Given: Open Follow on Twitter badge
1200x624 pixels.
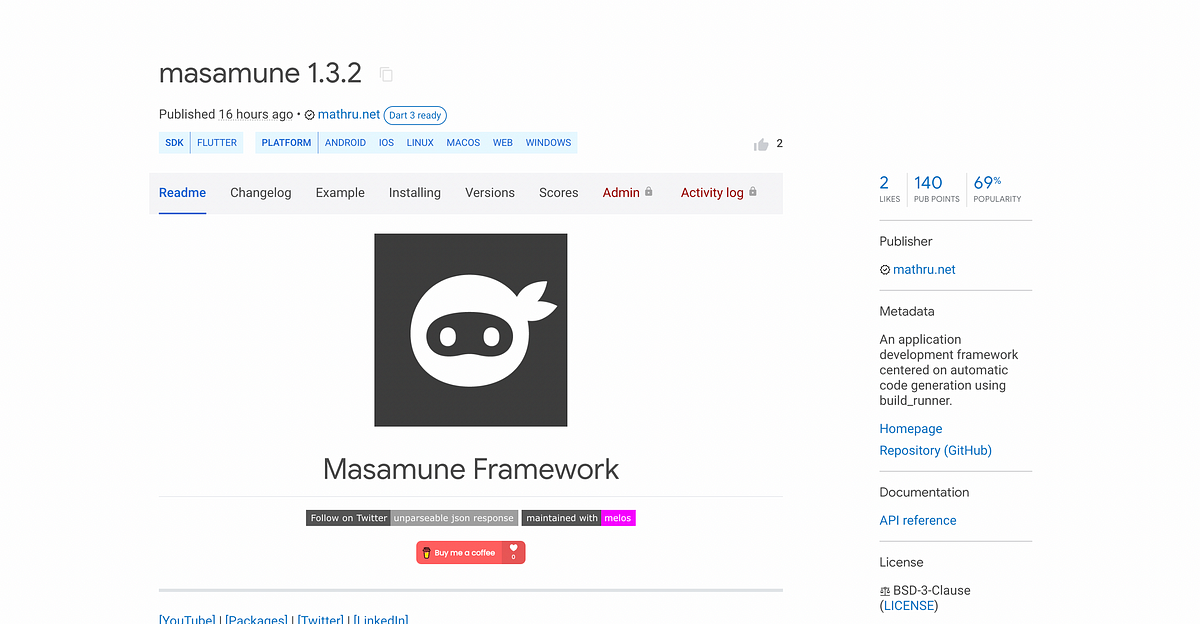Looking at the screenshot, I should [x=412, y=518].
